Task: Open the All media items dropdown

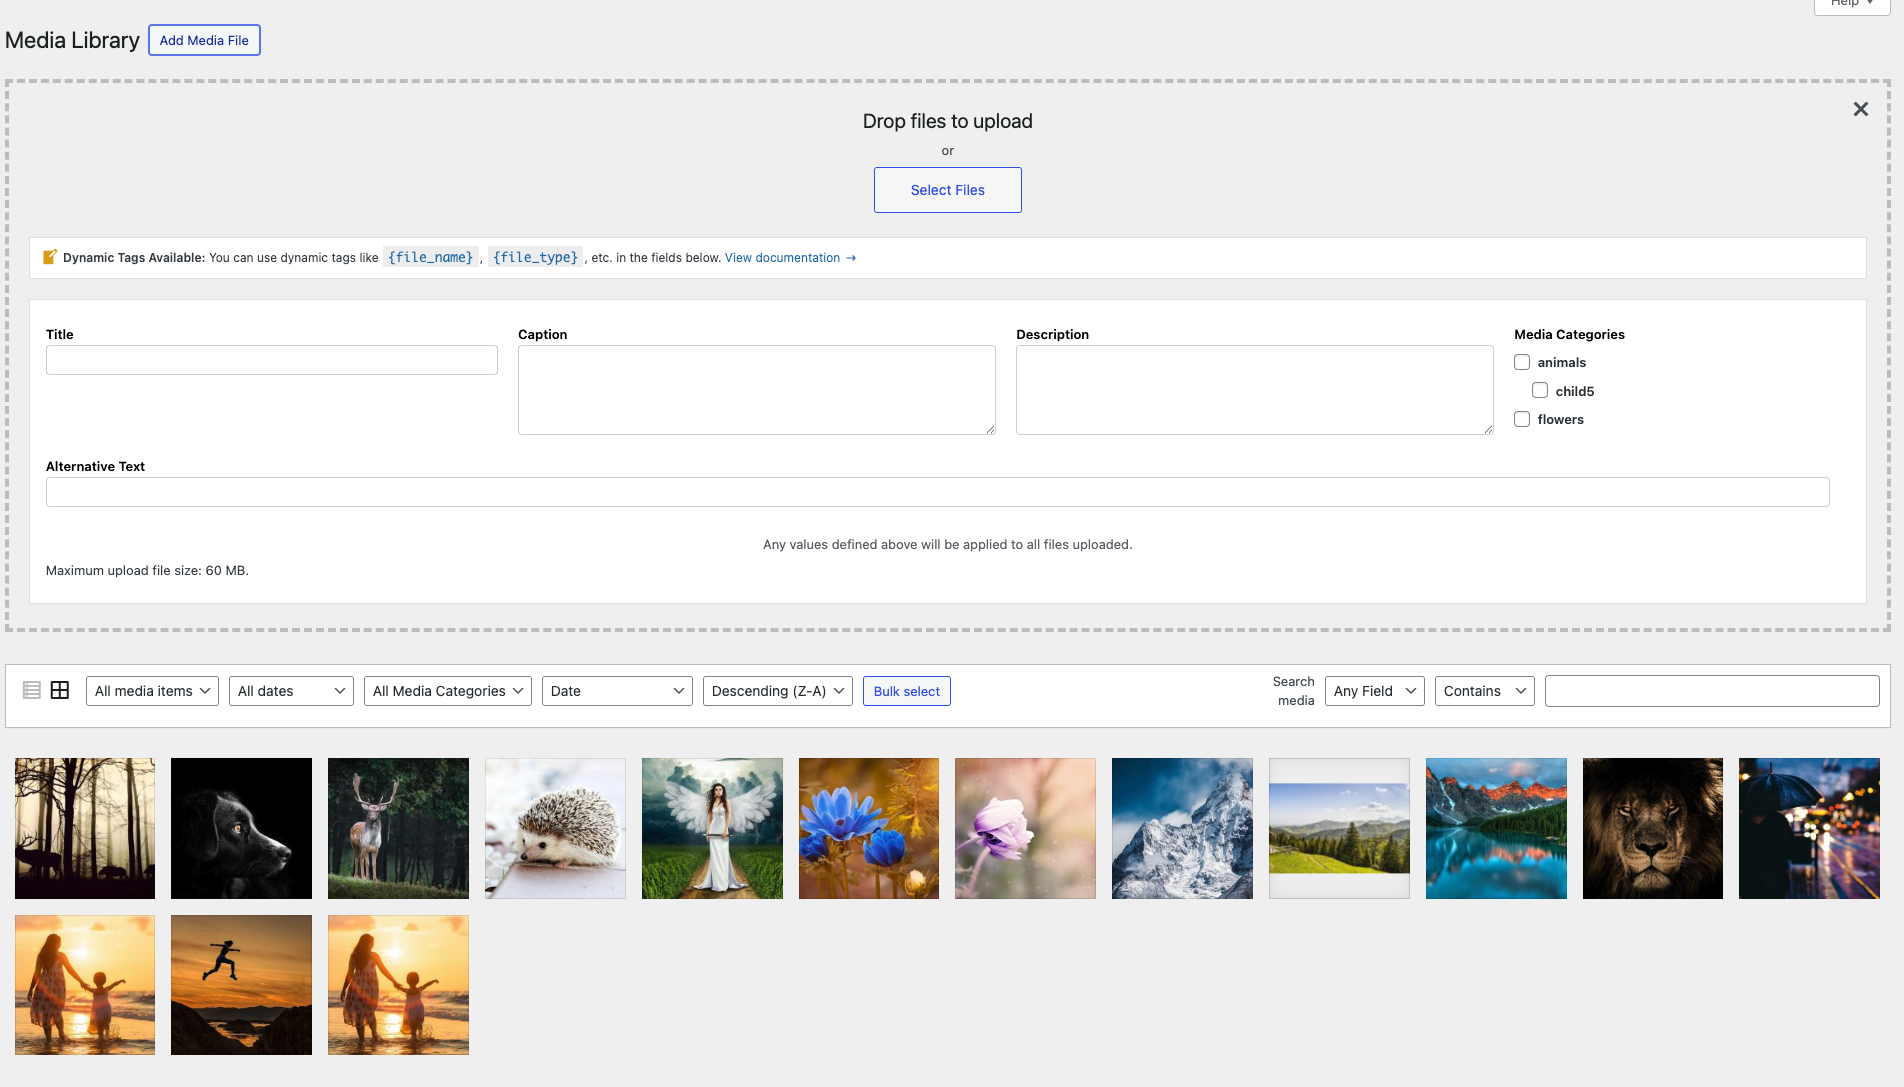Action: [x=152, y=691]
